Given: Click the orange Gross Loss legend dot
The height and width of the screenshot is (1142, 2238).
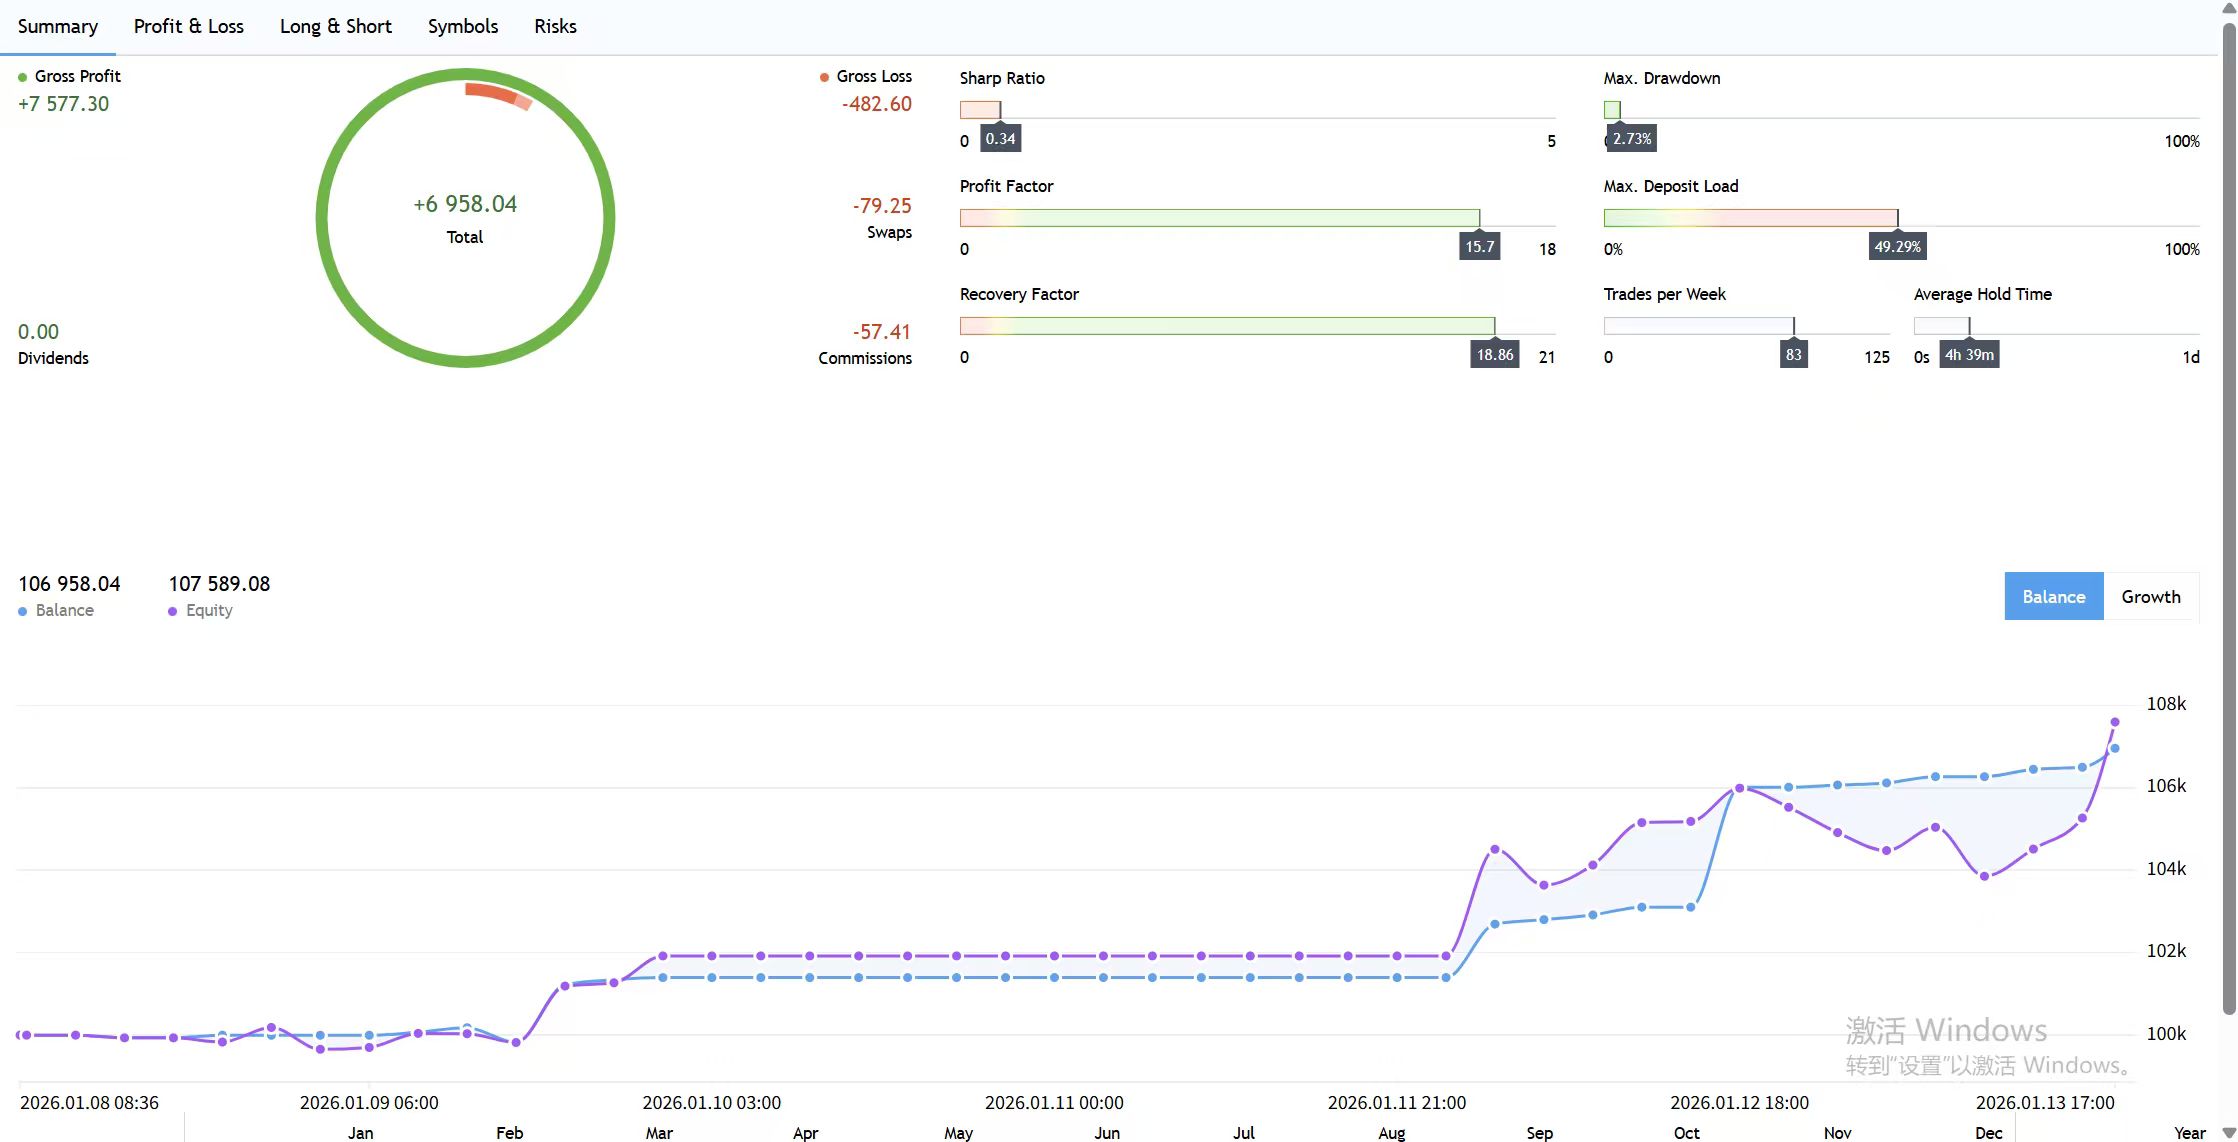Looking at the screenshot, I should pos(824,77).
